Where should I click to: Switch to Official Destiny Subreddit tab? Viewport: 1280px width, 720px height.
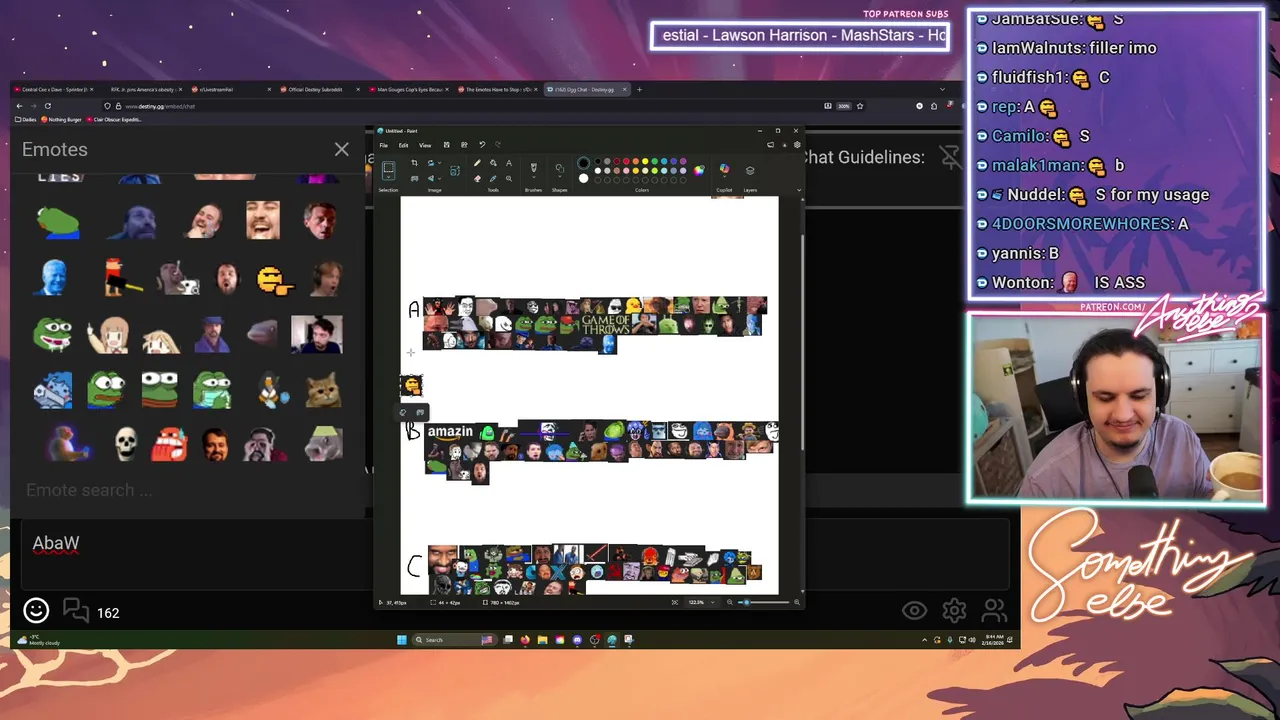[315, 89]
